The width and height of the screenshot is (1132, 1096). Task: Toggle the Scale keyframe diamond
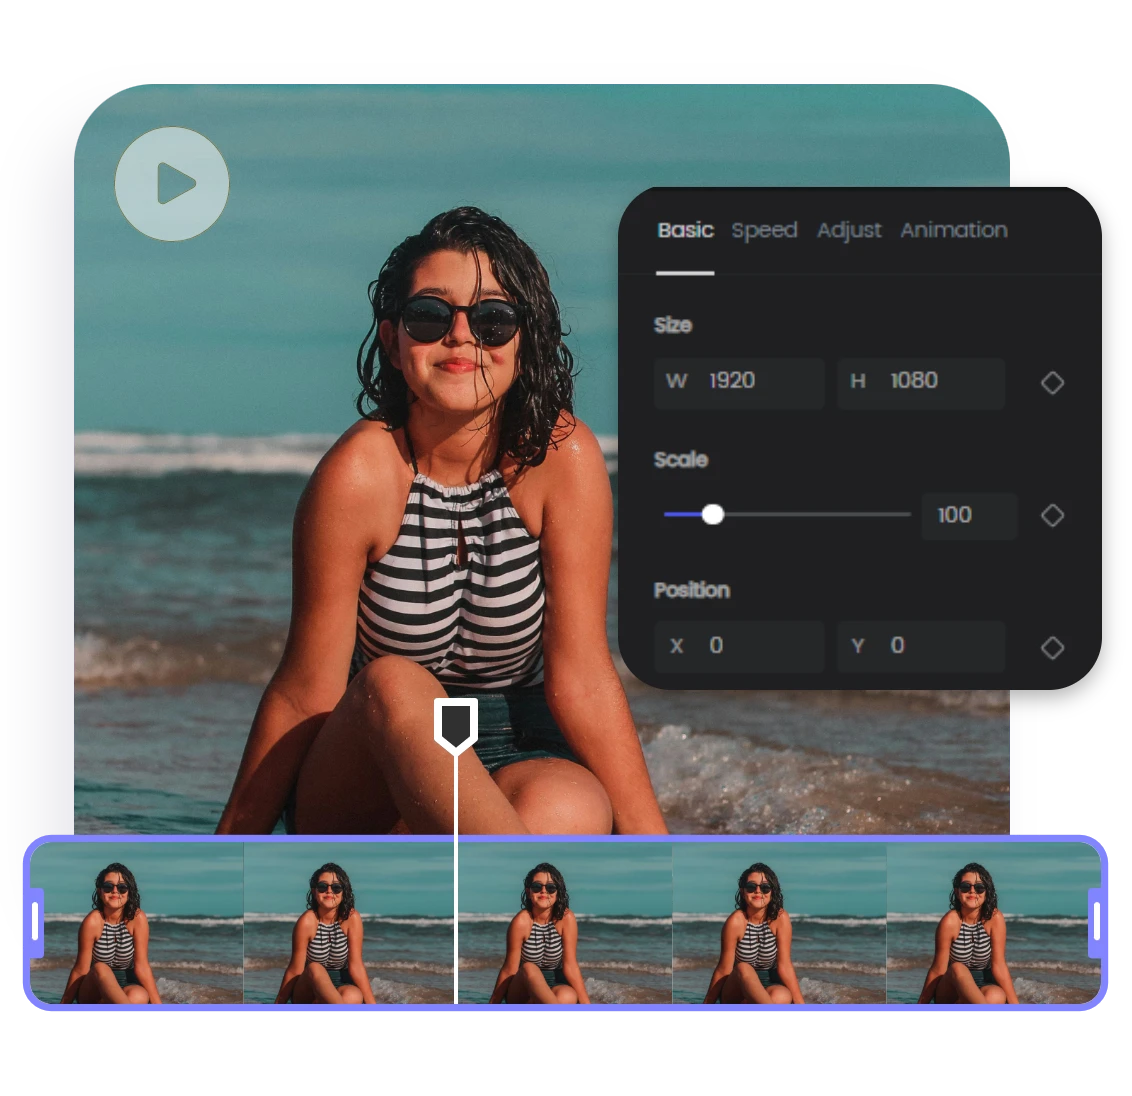point(1052,515)
